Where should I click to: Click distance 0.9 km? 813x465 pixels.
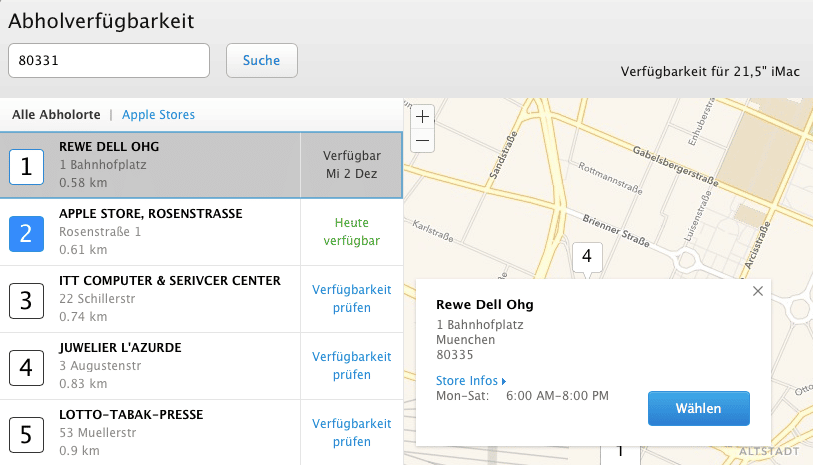[x=79, y=450]
